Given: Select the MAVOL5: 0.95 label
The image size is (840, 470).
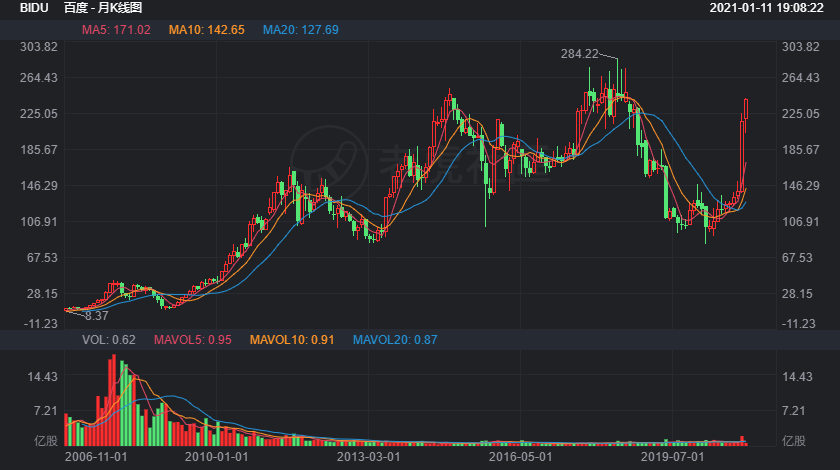Looking at the screenshot, I should click(192, 340).
